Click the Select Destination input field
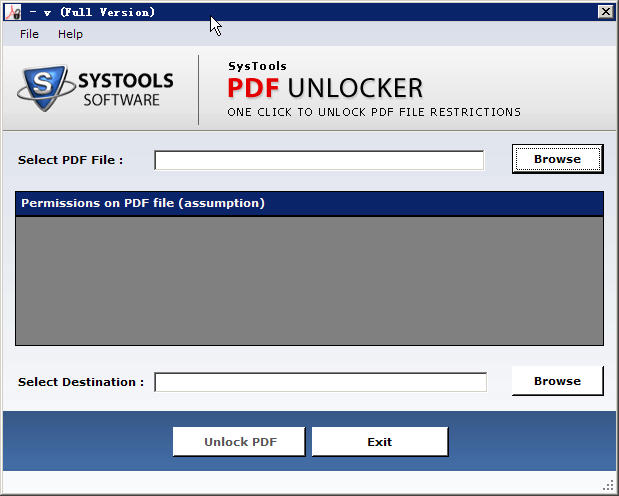 320,382
